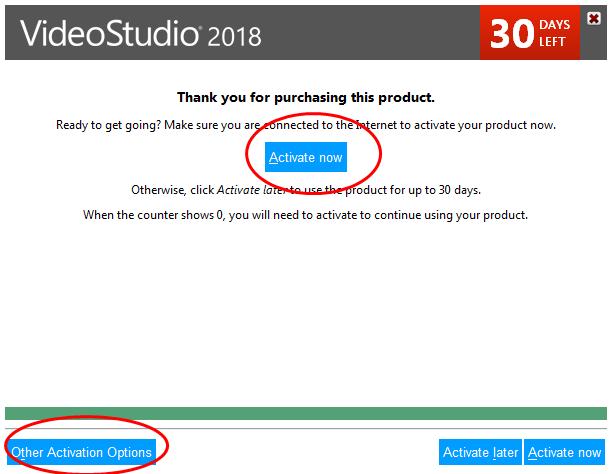Click the italic "Activate later" text in paragraph

tap(254, 190)
